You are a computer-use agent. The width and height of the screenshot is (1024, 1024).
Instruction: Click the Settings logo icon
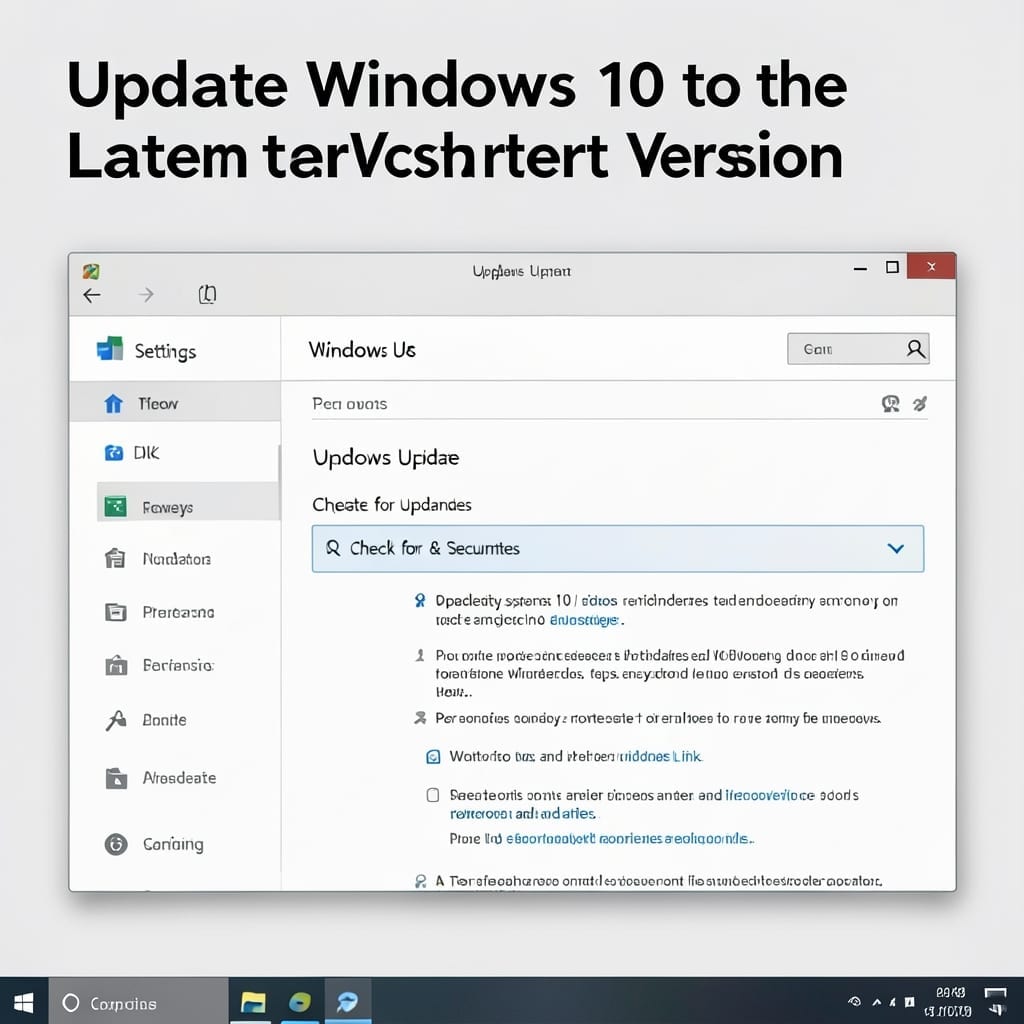(x=110, y=349)
